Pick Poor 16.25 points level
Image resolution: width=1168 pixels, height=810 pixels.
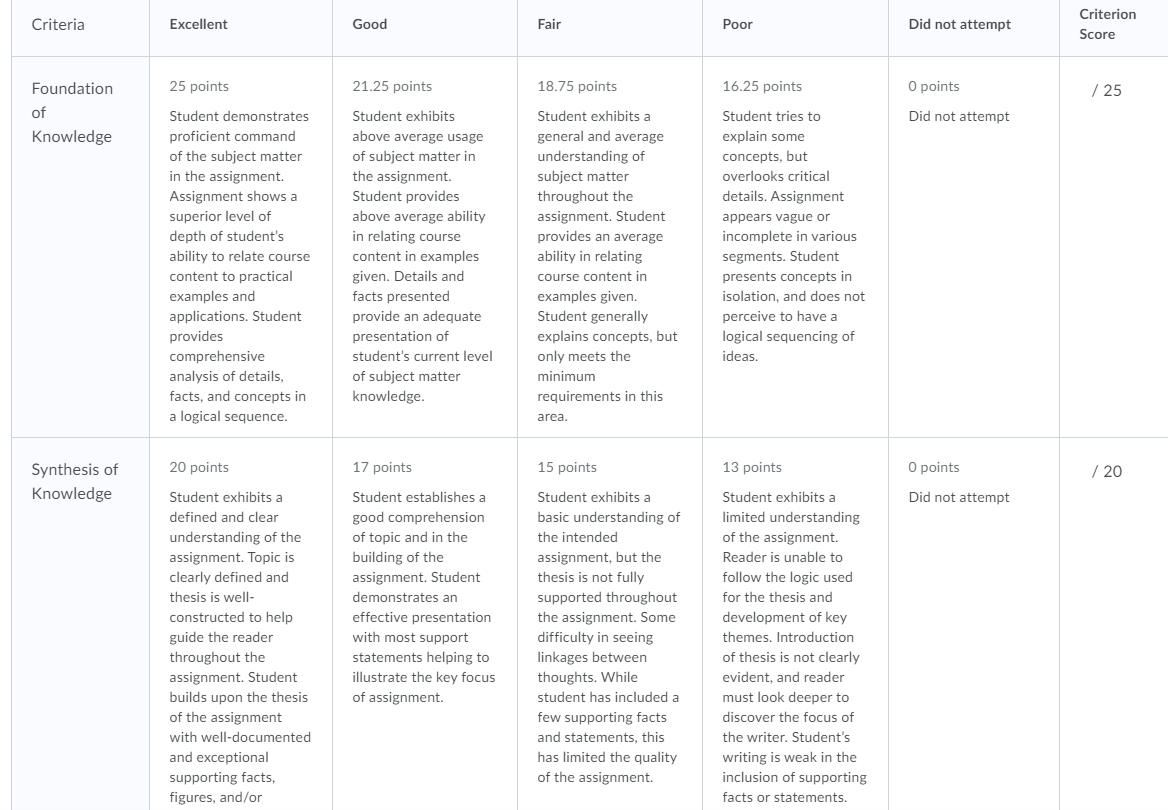(795, 247)
